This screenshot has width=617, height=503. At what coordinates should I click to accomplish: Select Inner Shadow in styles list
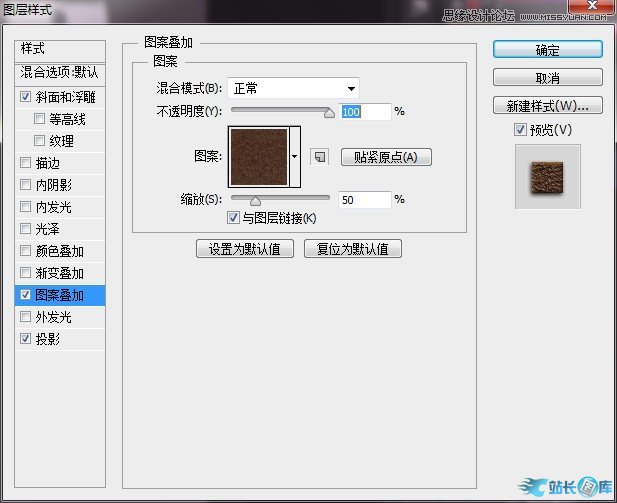[x=54, y=186]
